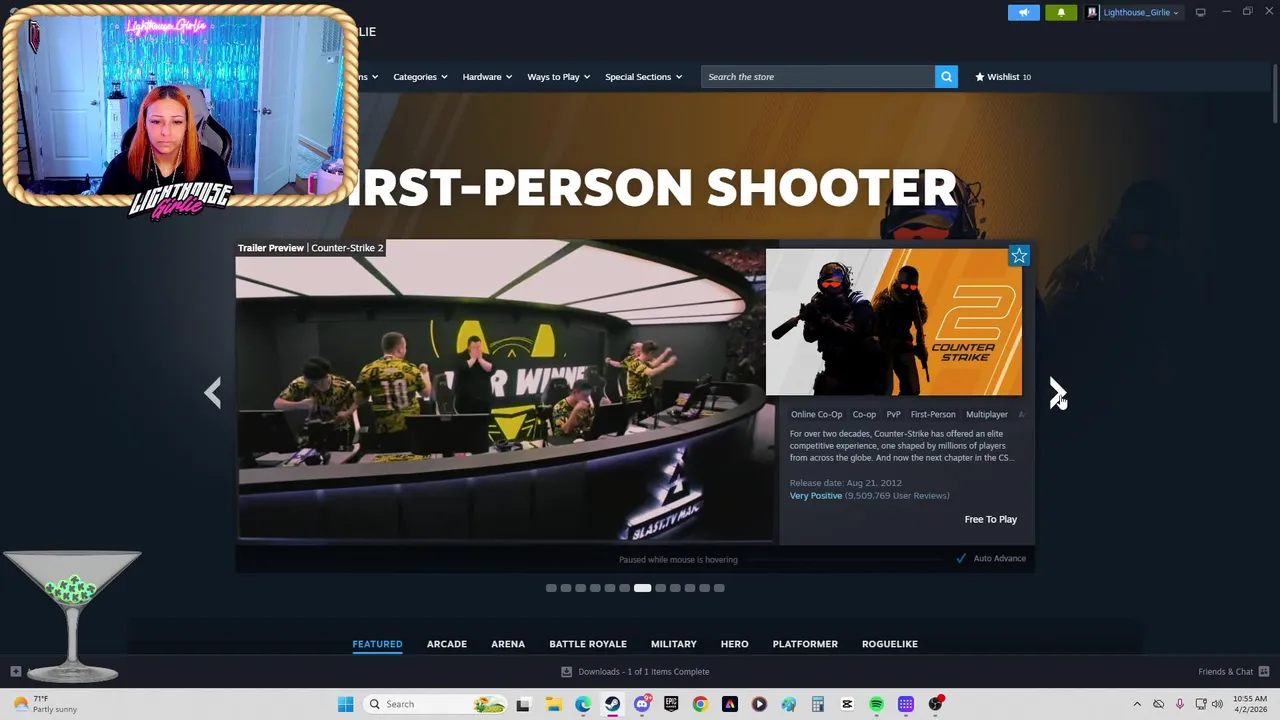Expand the Ways to Play dropdown

pyautogui.click(x=559, y=77)
